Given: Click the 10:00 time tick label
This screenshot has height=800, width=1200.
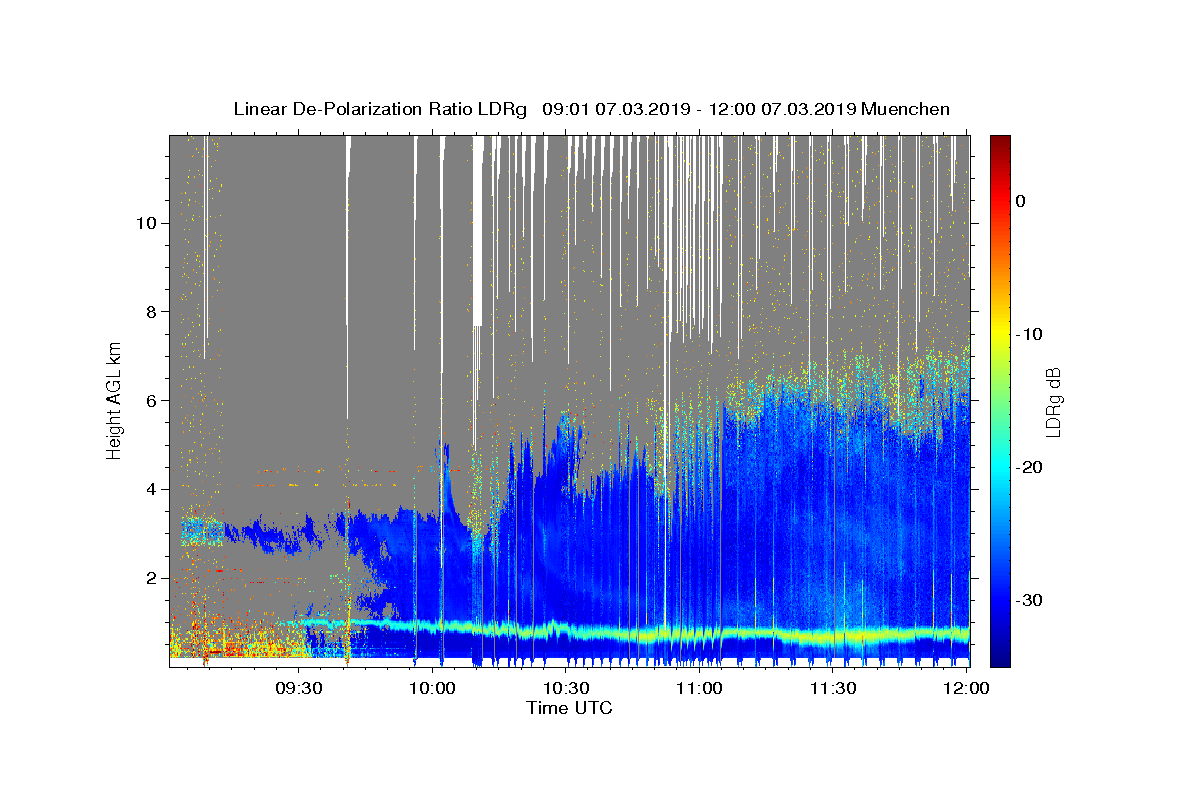Looking at the screenshot, I should click(433, 688).
